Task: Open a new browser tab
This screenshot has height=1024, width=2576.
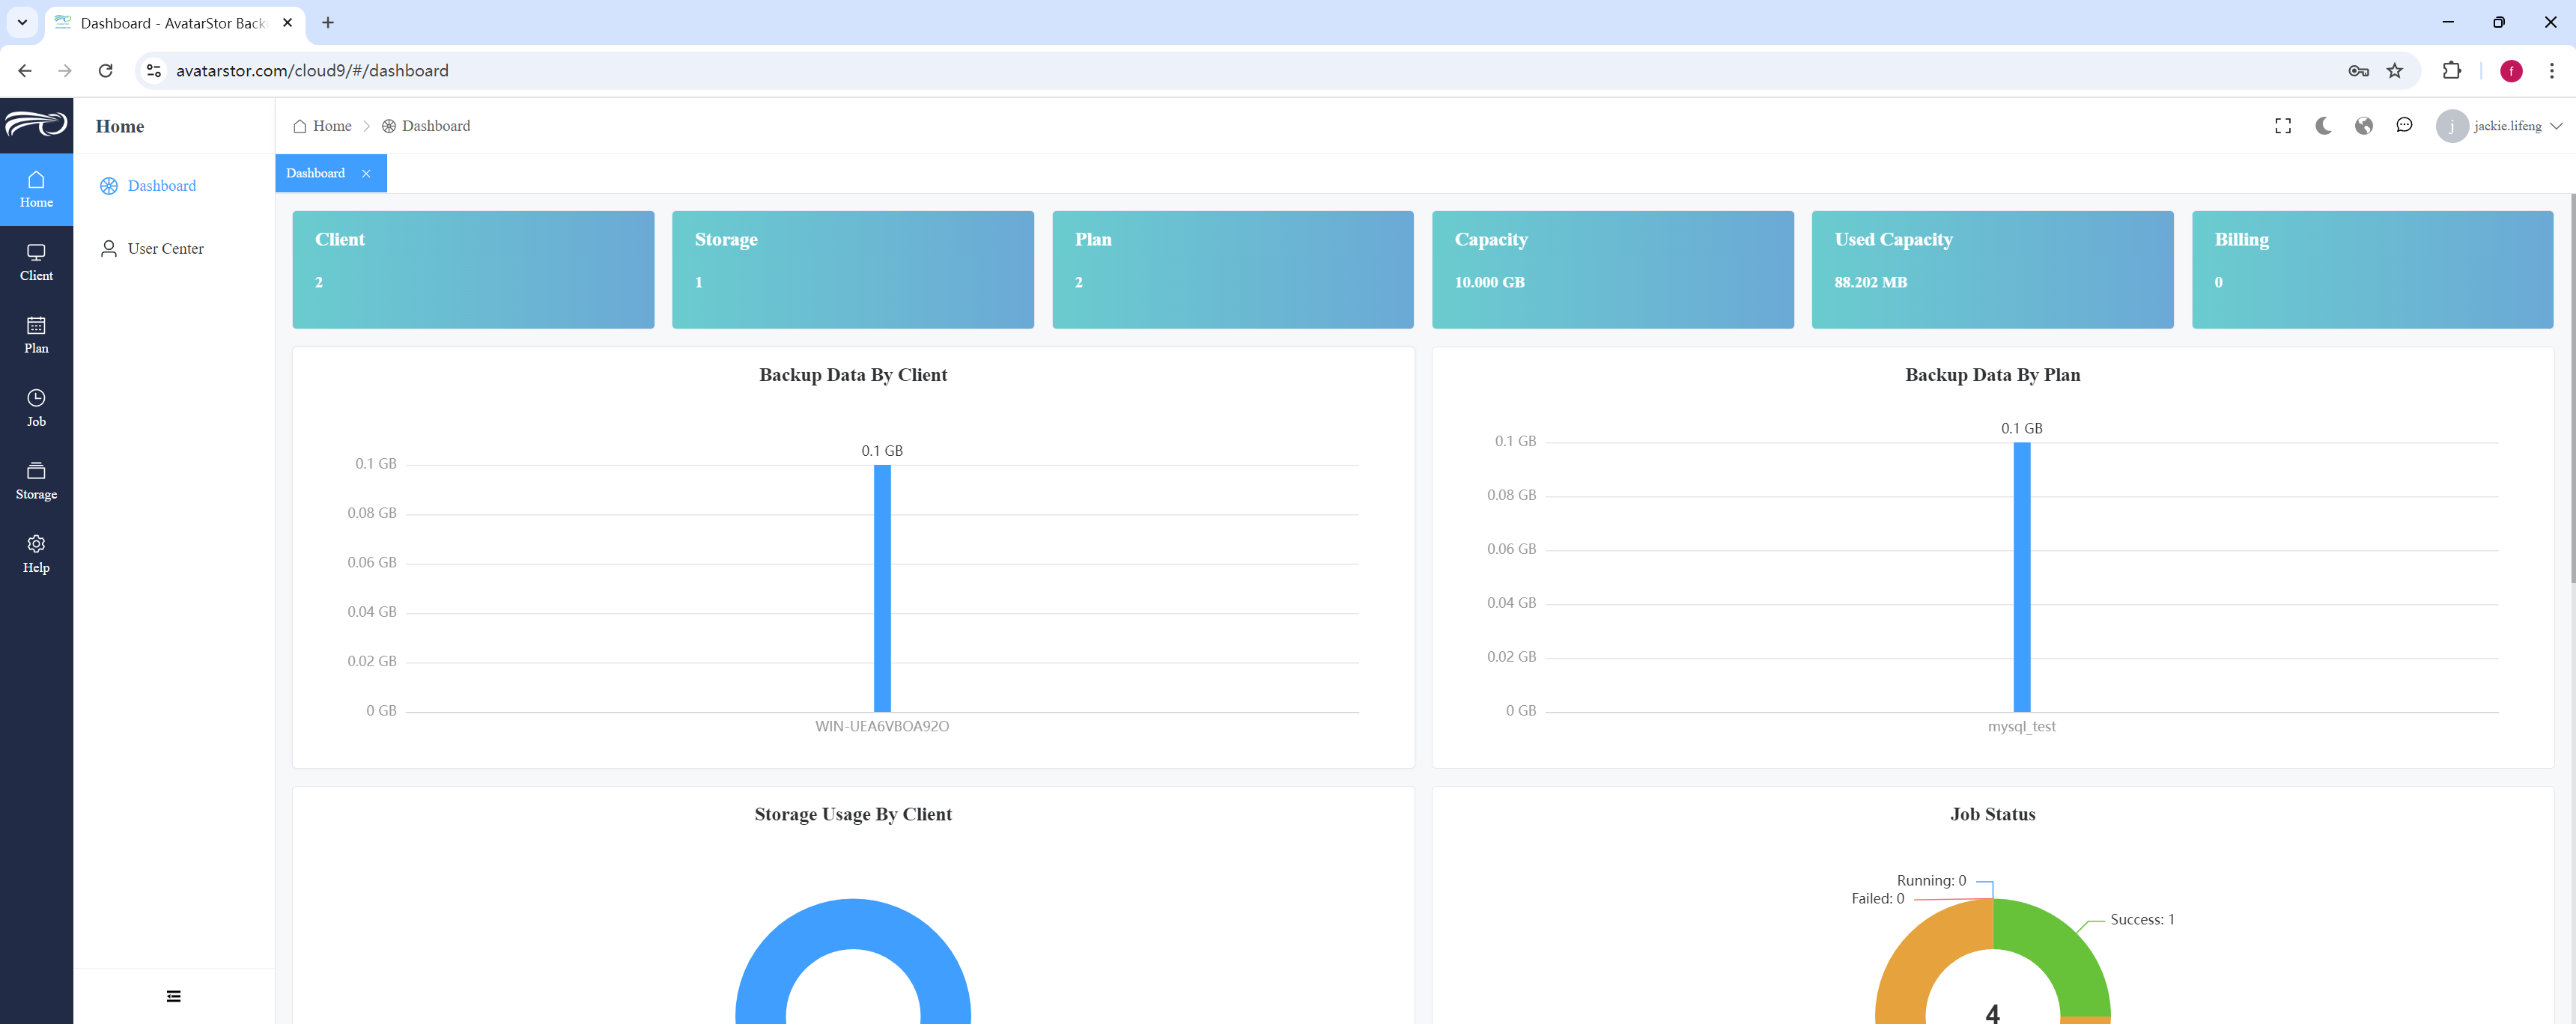Action: click(328, 23)
